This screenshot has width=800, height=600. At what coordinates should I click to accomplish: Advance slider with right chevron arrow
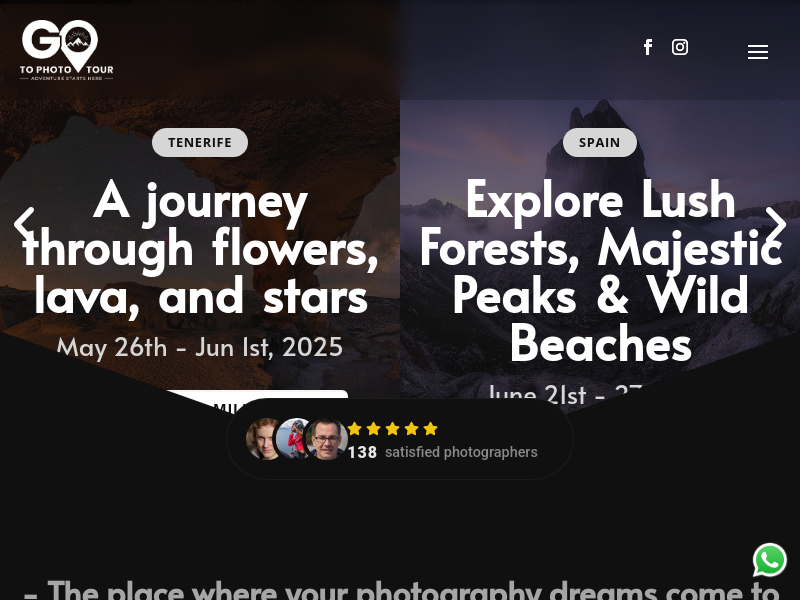[776, 224]
